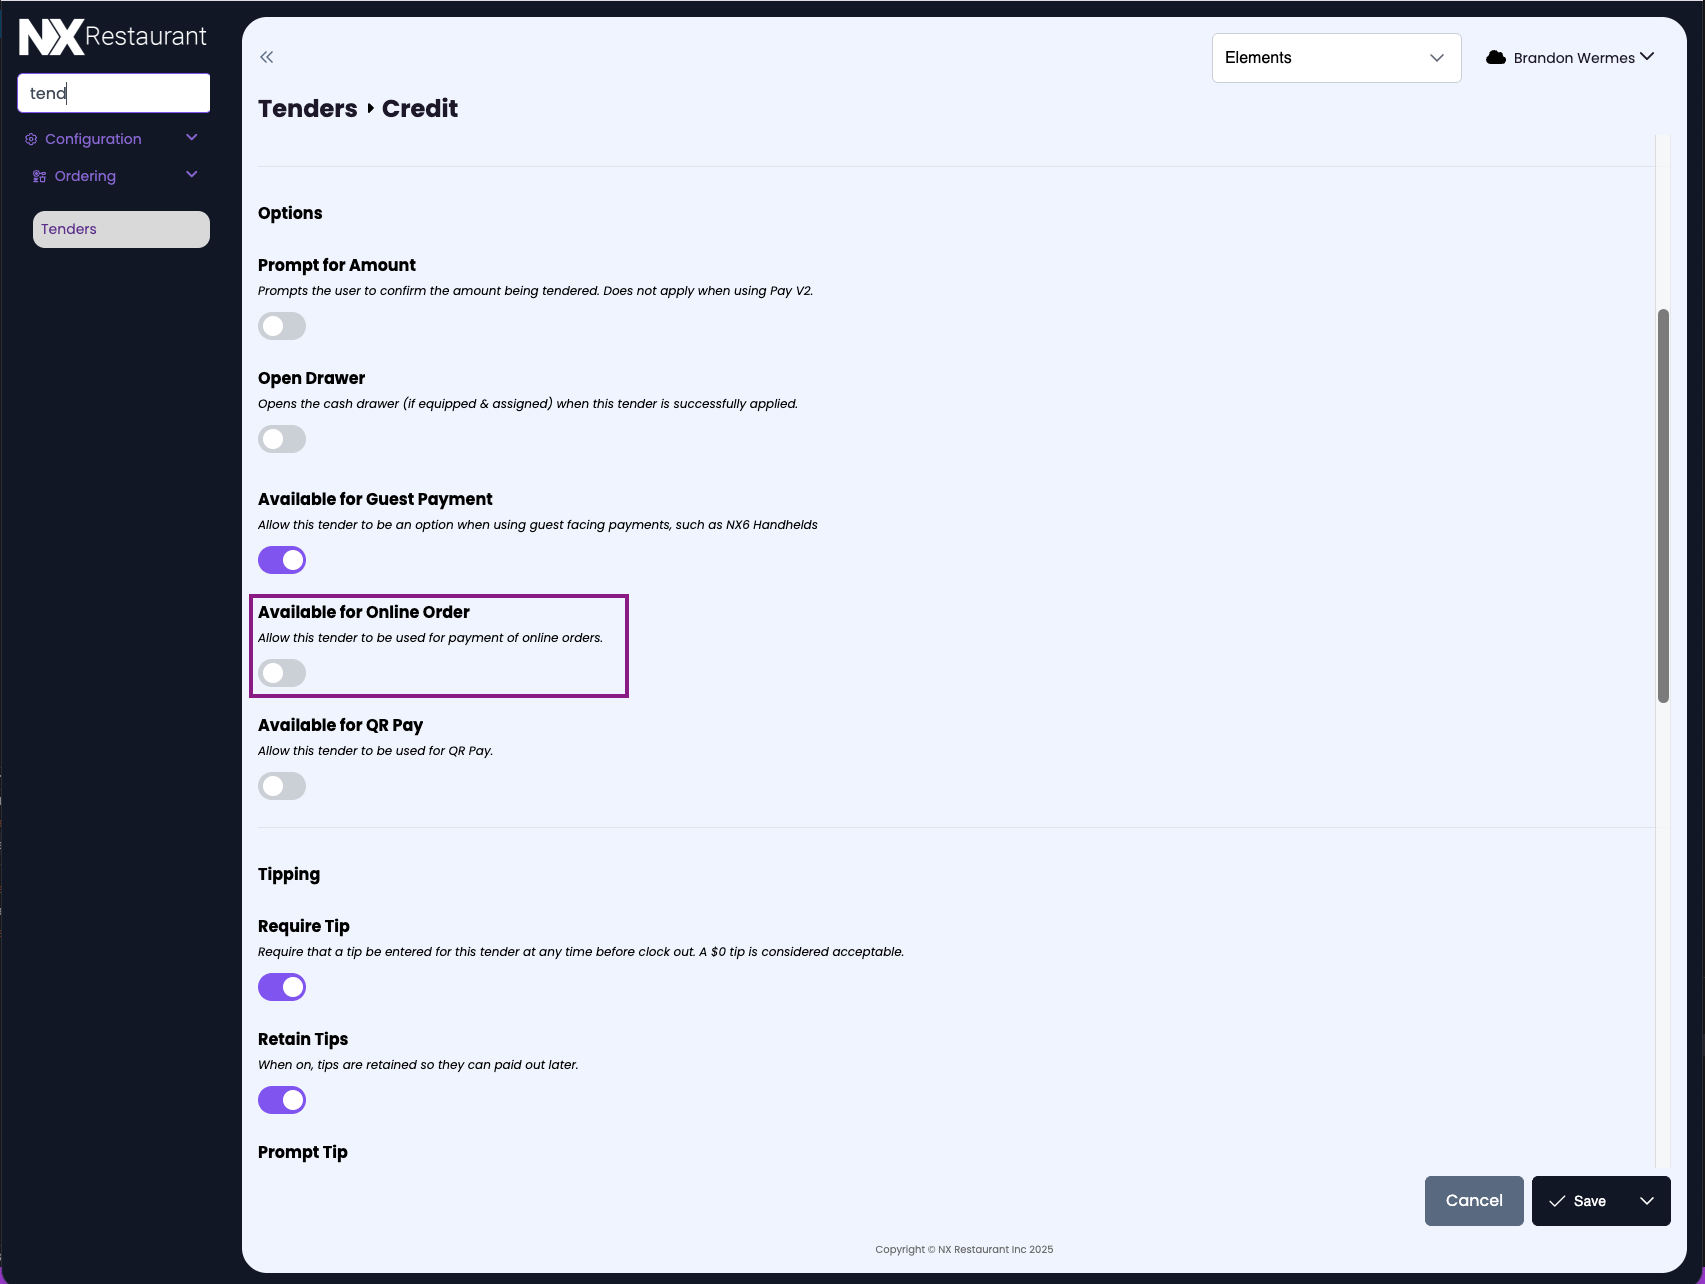The image size is (1705, 1284).
Task: Switch off the Require Tip toggle
Action: point(282,987)
